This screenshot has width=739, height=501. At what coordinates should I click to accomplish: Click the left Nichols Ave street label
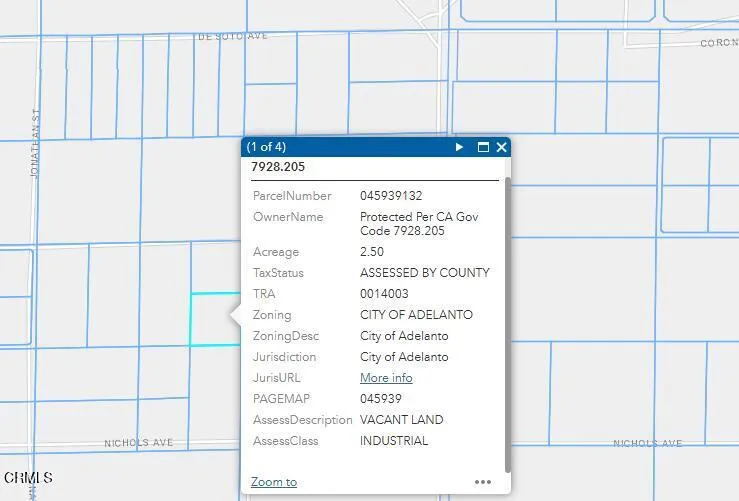click(139, 443)
